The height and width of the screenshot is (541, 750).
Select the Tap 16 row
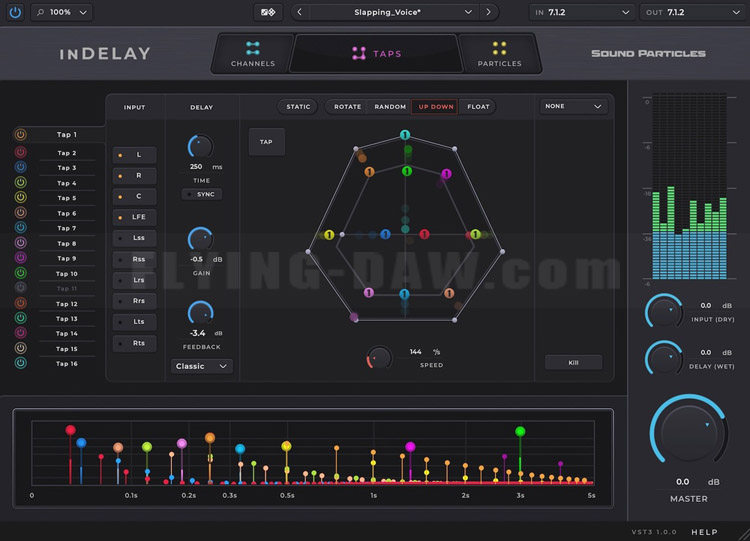(66, 364)
